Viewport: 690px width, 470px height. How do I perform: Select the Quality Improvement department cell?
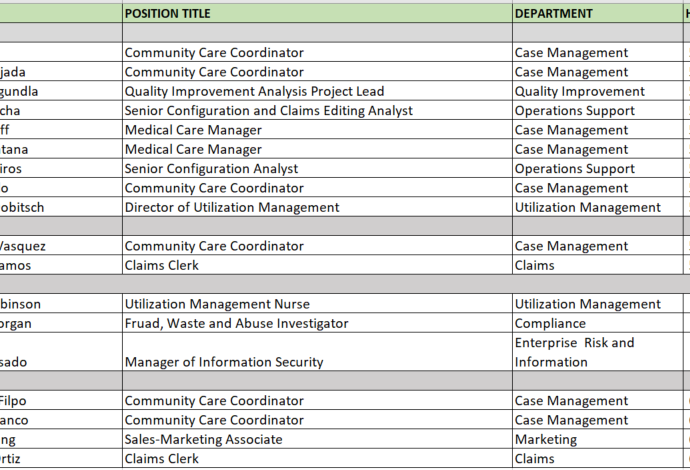(598, 91)
